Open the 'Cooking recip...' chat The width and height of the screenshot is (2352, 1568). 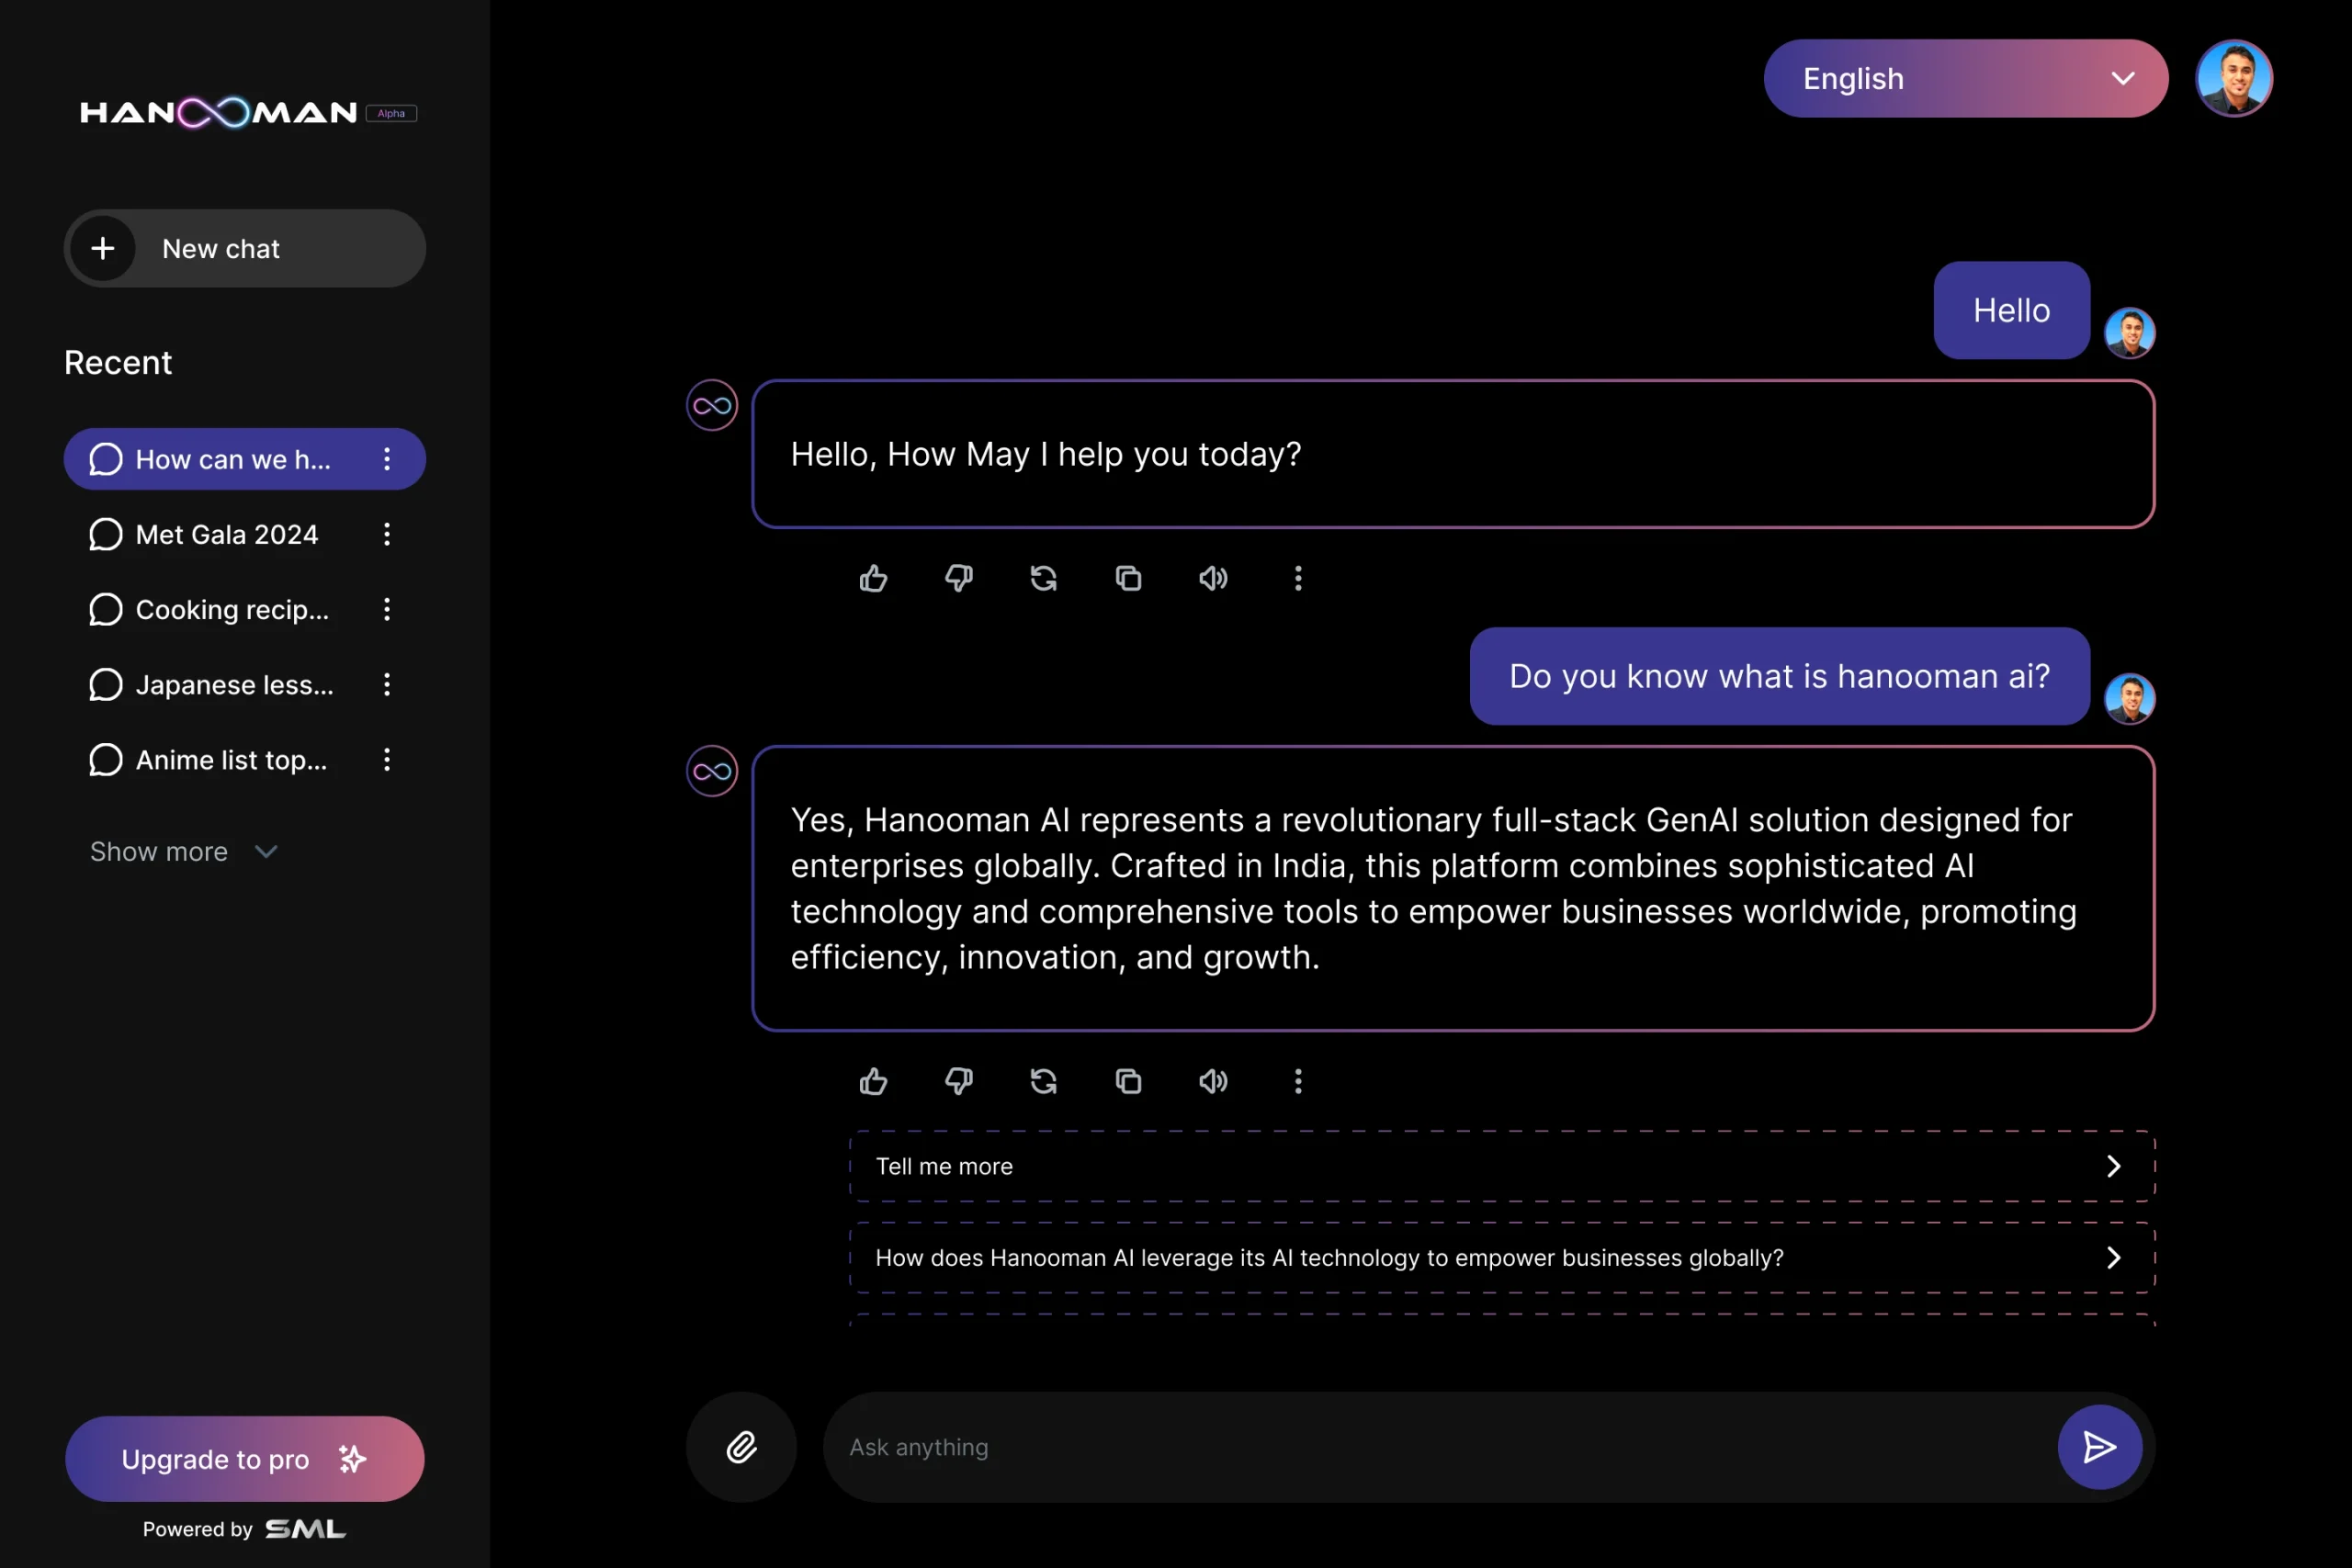245,609
